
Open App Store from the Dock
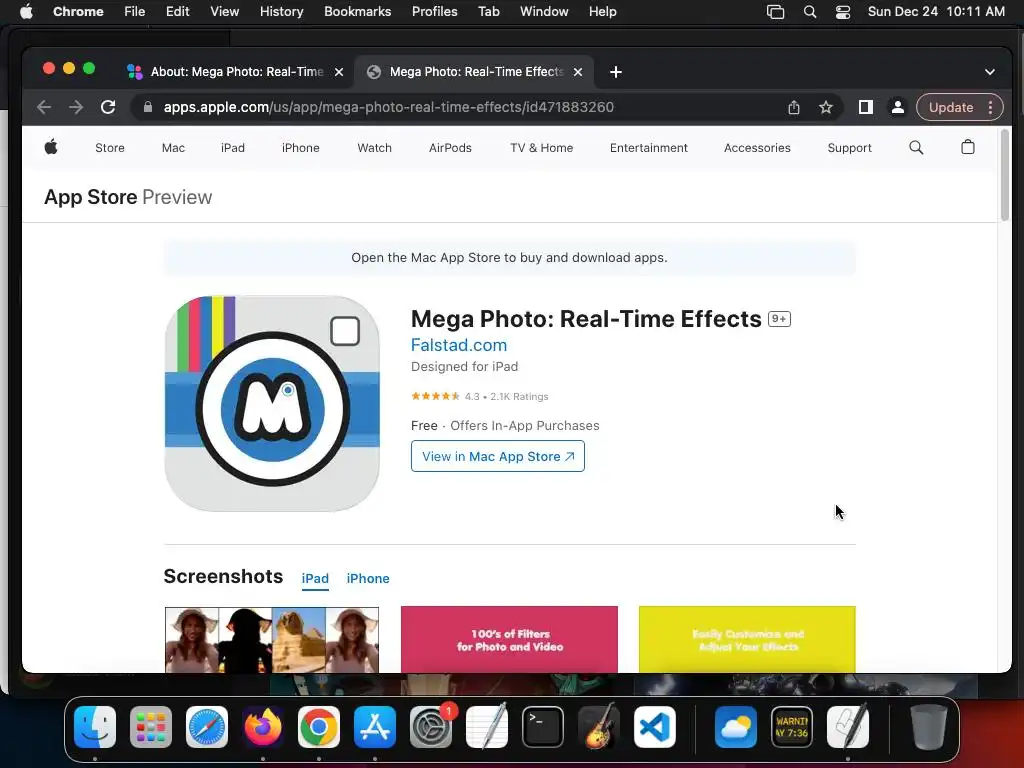(x=375, y=727)
